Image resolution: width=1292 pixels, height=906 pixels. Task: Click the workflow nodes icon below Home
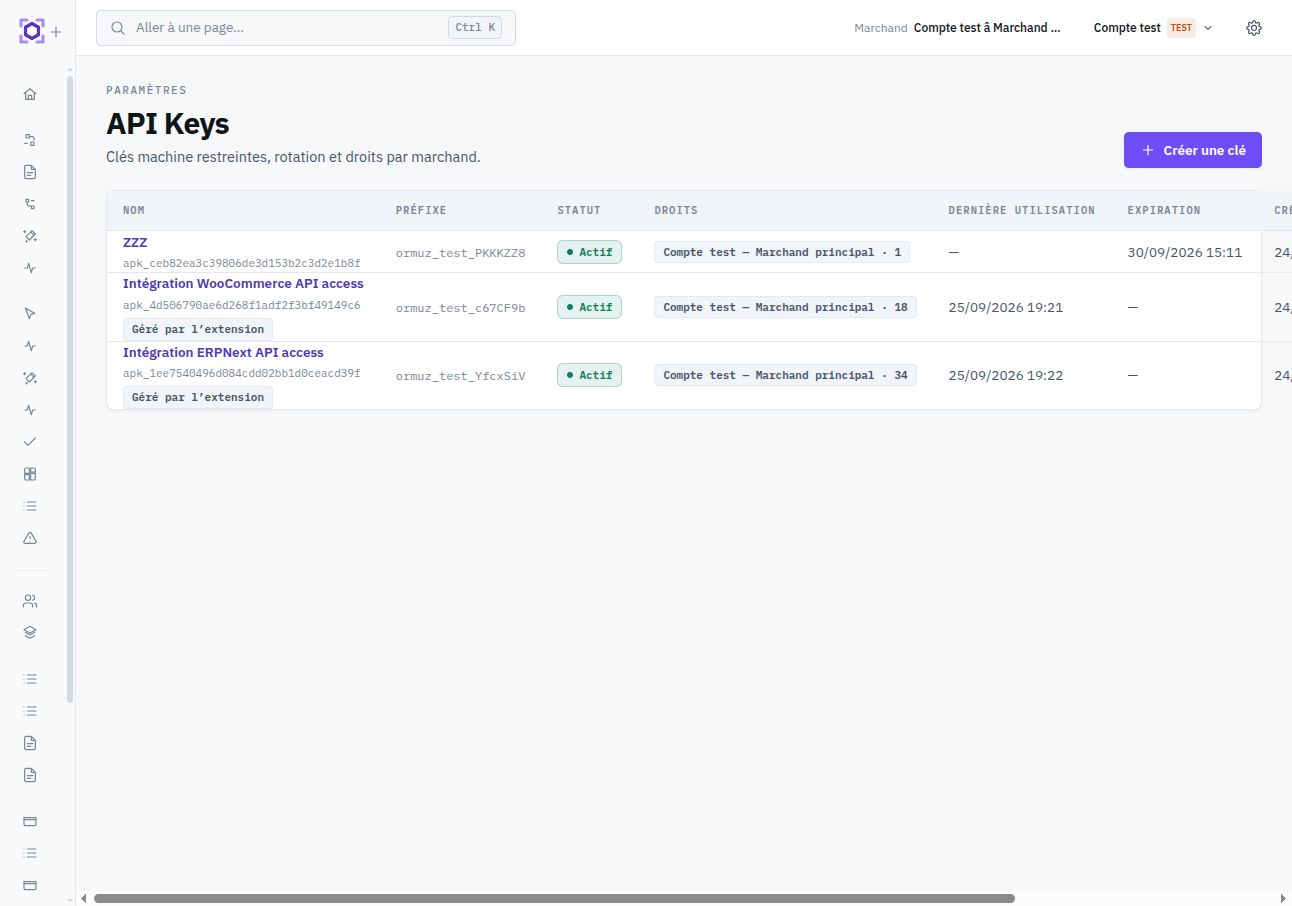pyautogui.click(x=30, y=140)
